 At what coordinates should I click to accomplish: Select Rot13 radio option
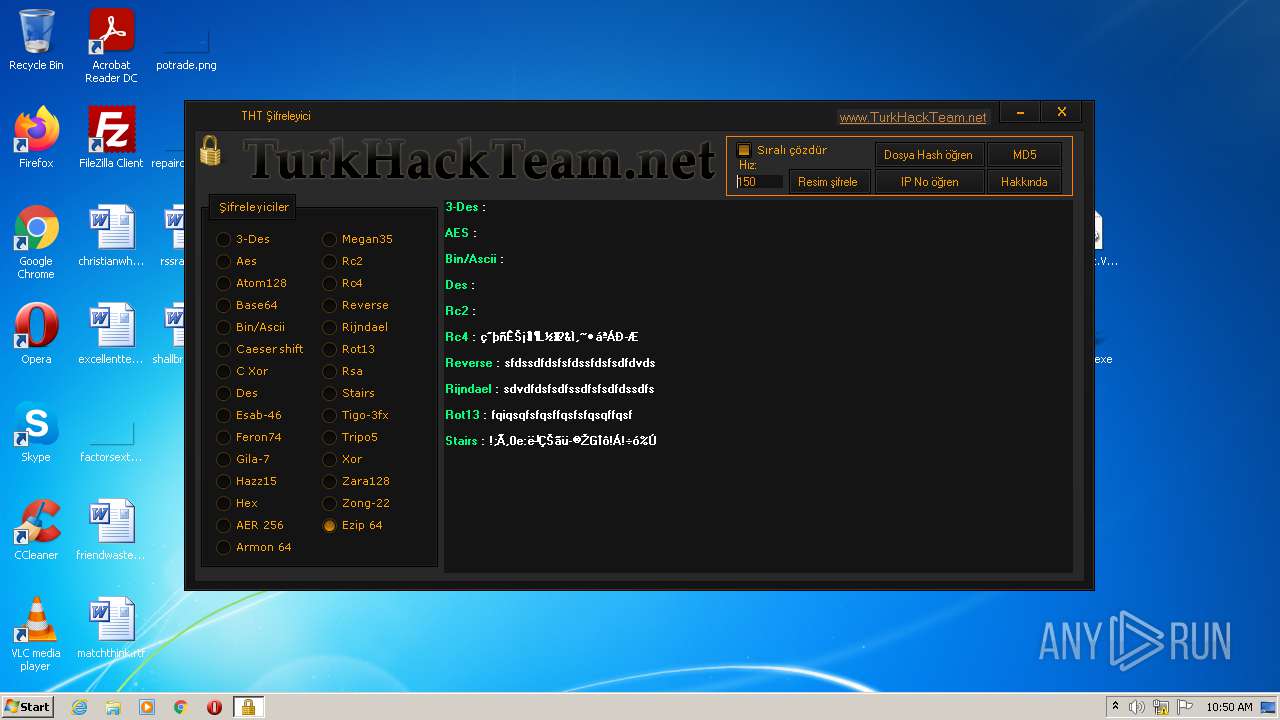(x=329, y=349)
